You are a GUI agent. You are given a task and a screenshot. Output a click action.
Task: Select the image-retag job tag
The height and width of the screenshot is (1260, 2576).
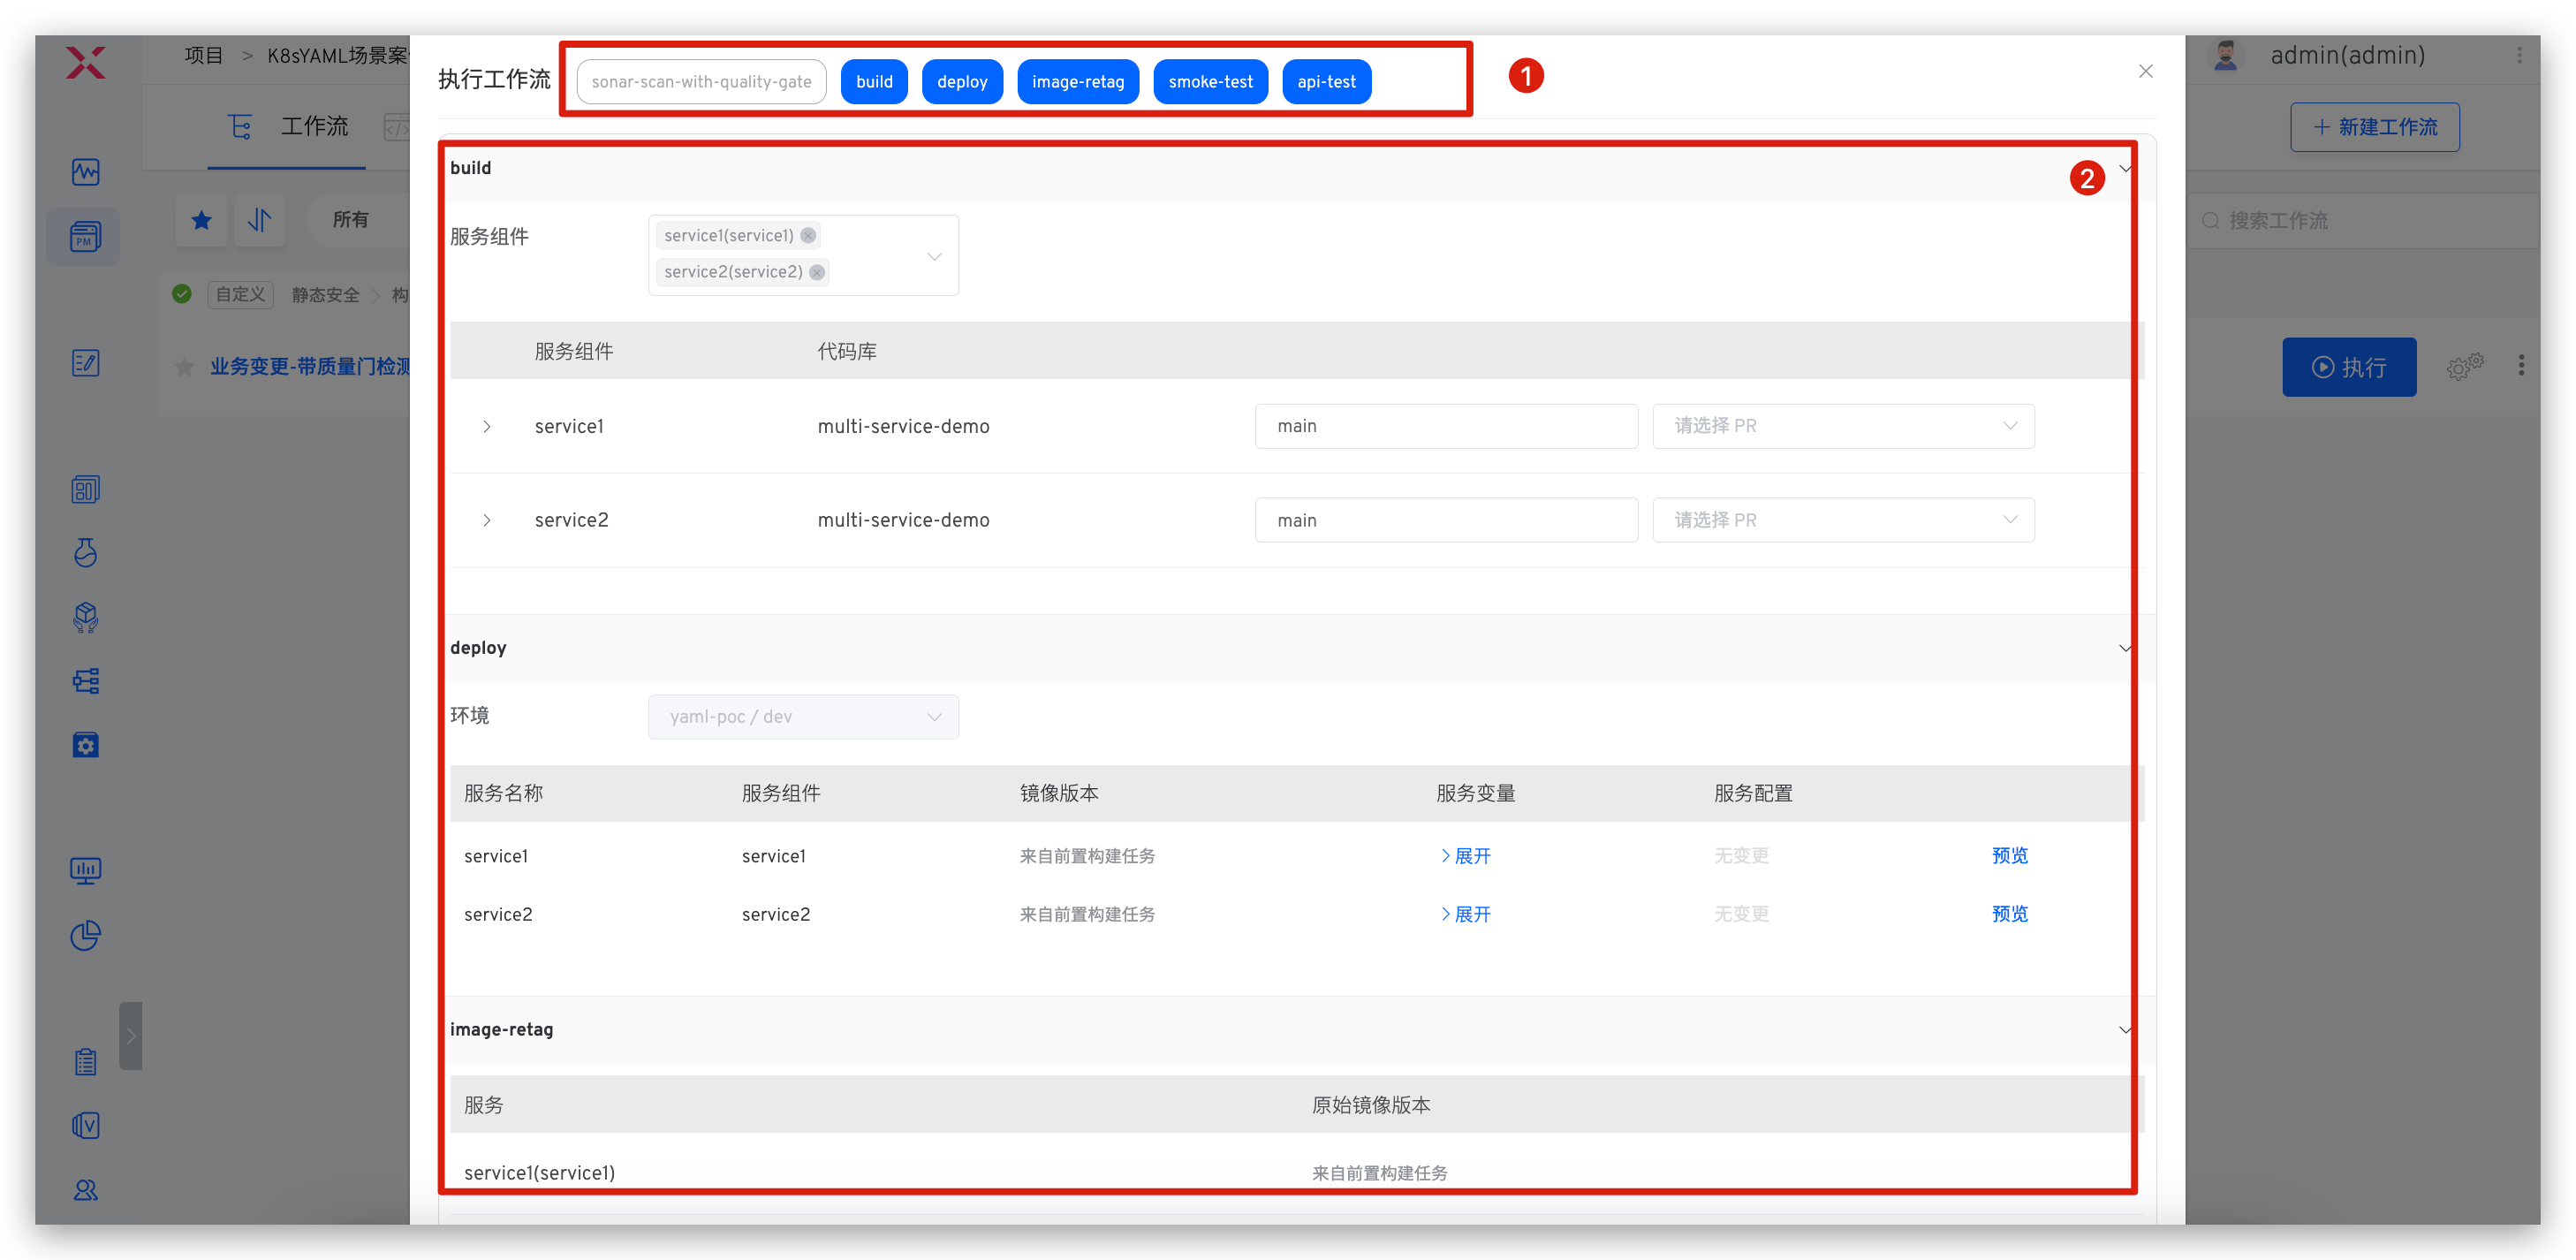coord(1077,82)
